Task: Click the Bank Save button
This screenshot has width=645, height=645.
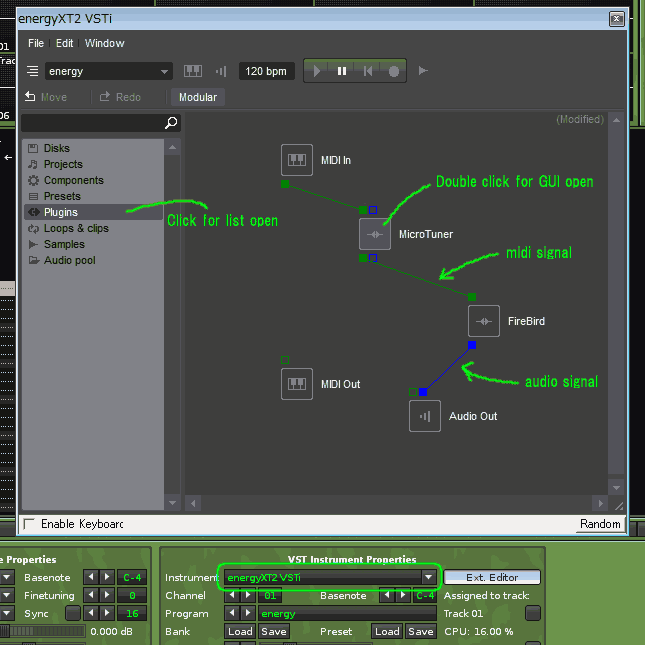Action: 274,631
